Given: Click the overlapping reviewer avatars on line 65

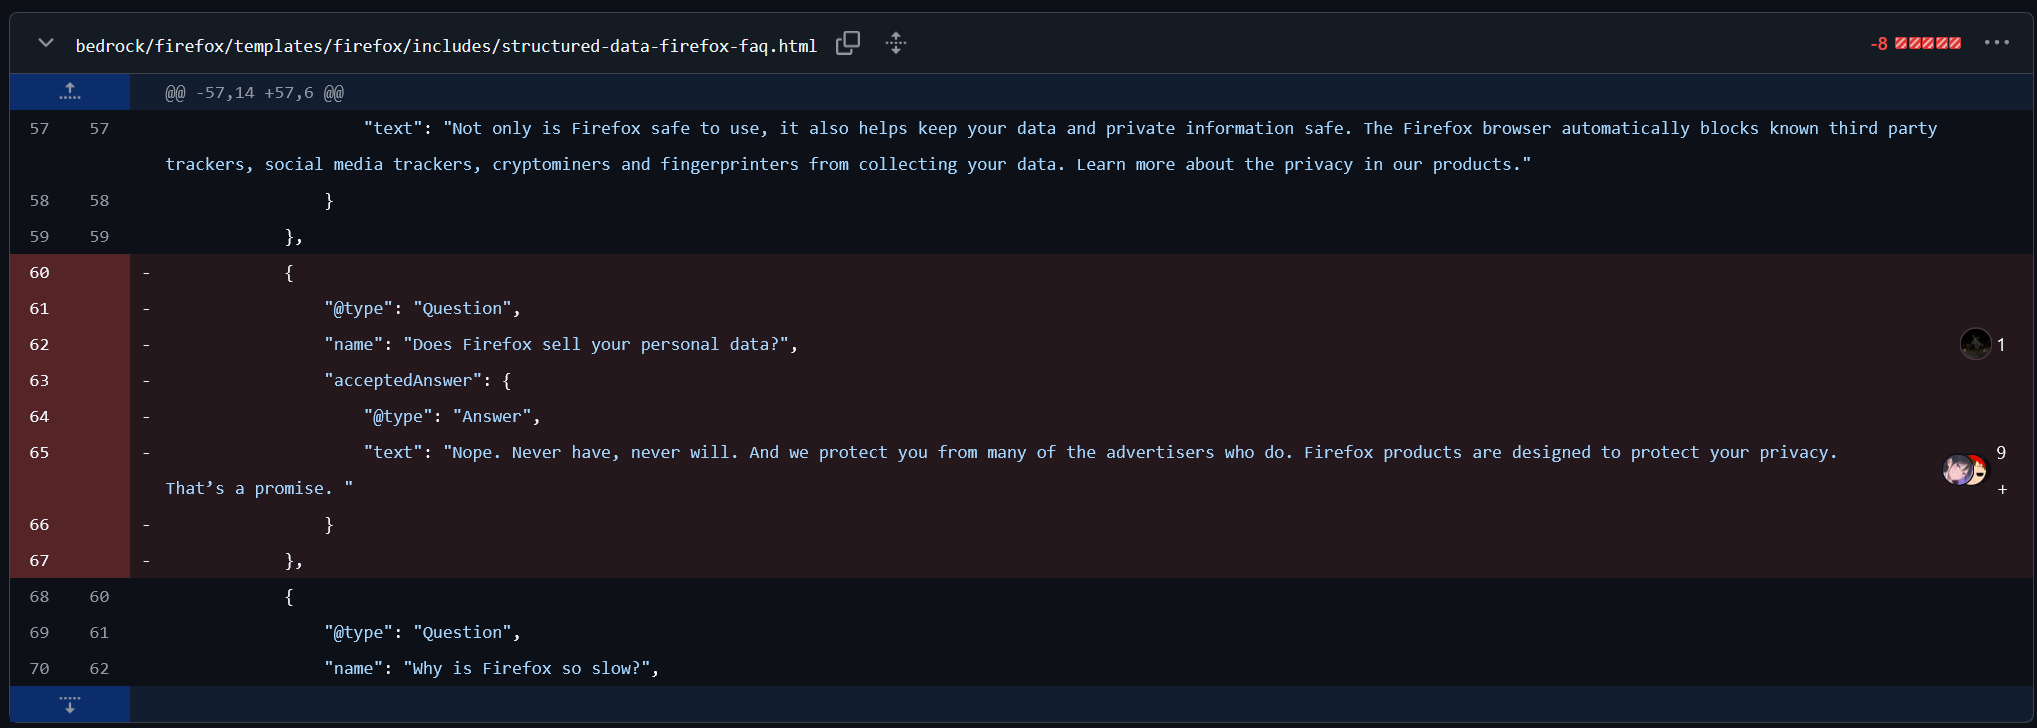Looking at the screenshot, I should click(1965, 470).
